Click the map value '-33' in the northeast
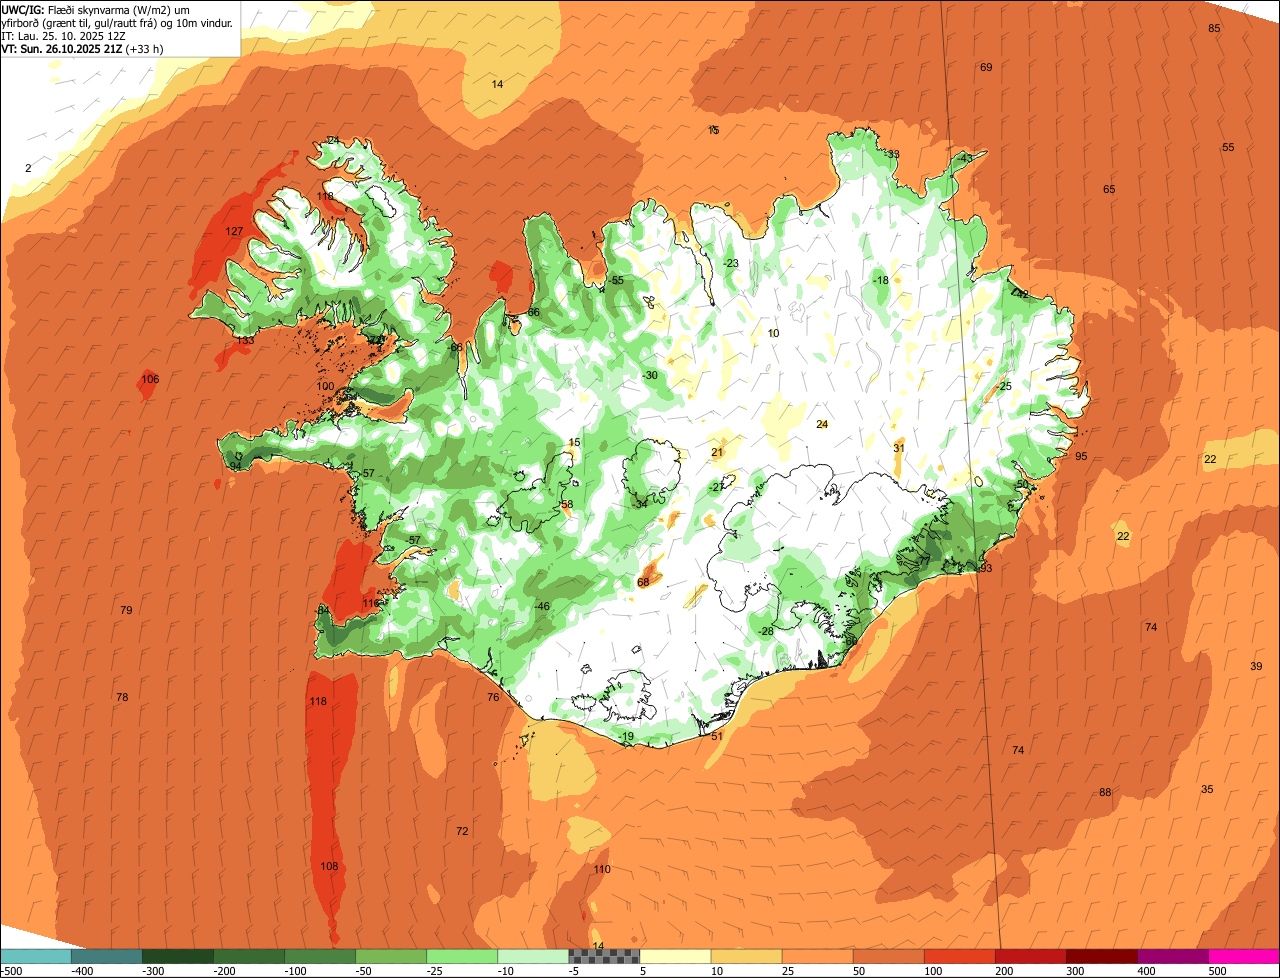 (892, 154)
